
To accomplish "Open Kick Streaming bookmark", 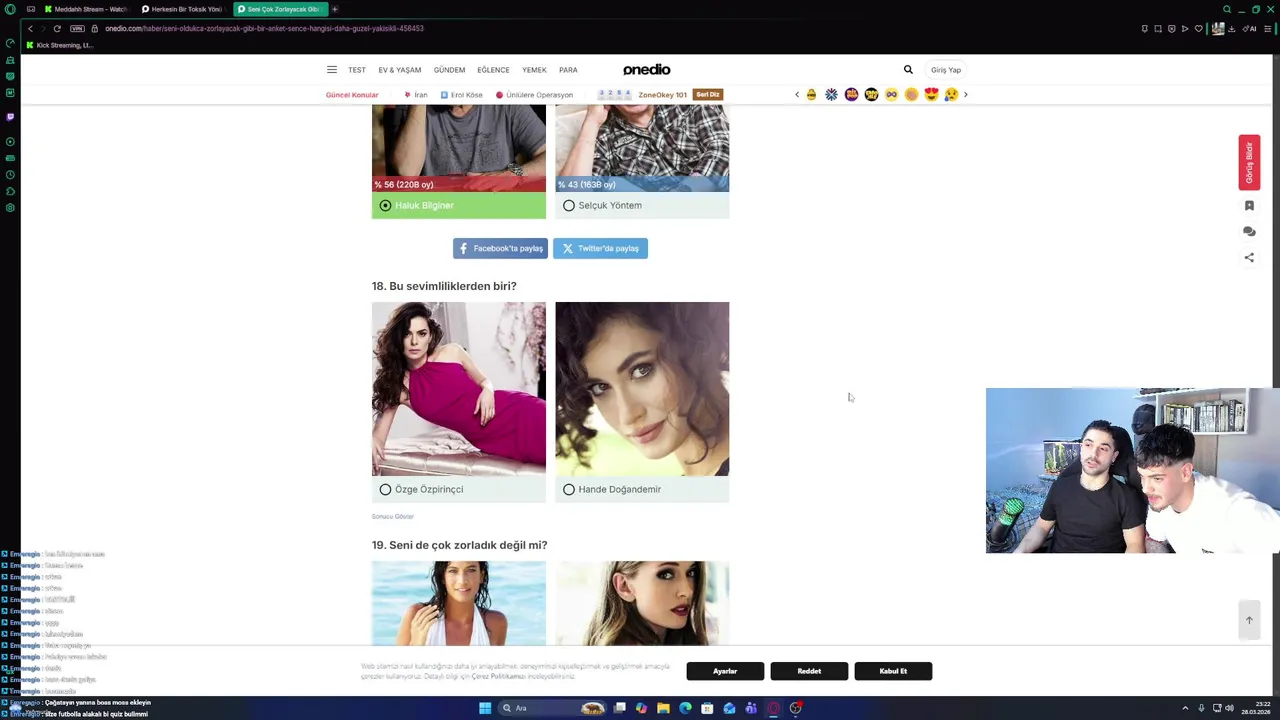I will [x=60, y=46].
